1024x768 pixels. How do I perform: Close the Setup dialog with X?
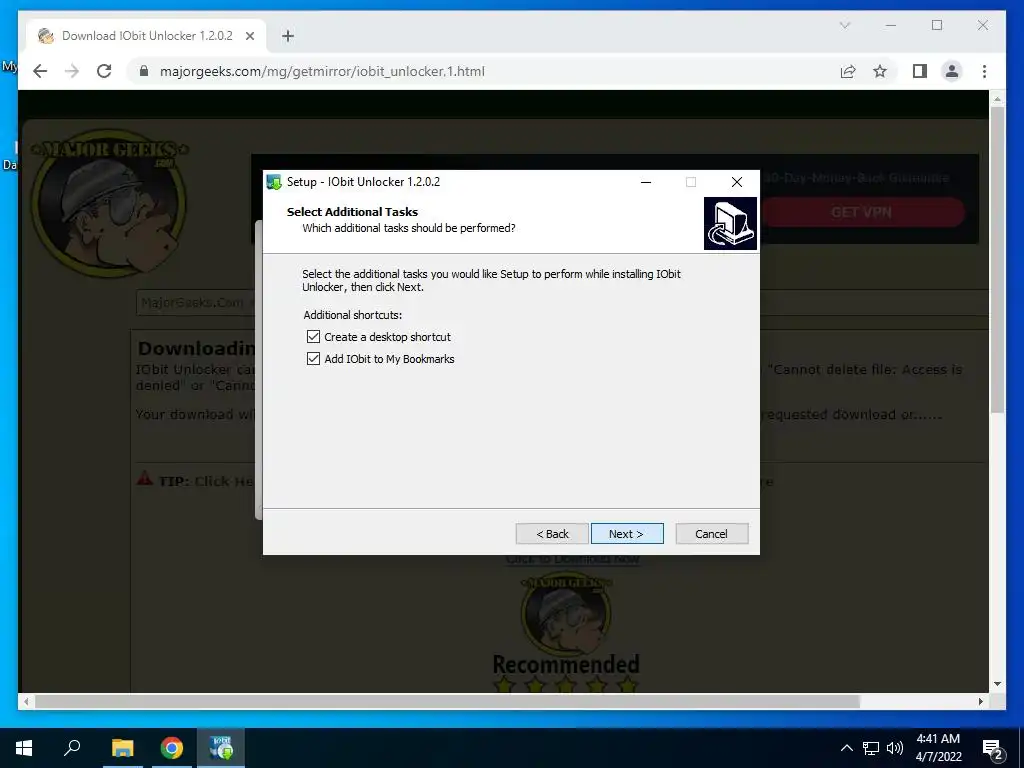(737, 182)
